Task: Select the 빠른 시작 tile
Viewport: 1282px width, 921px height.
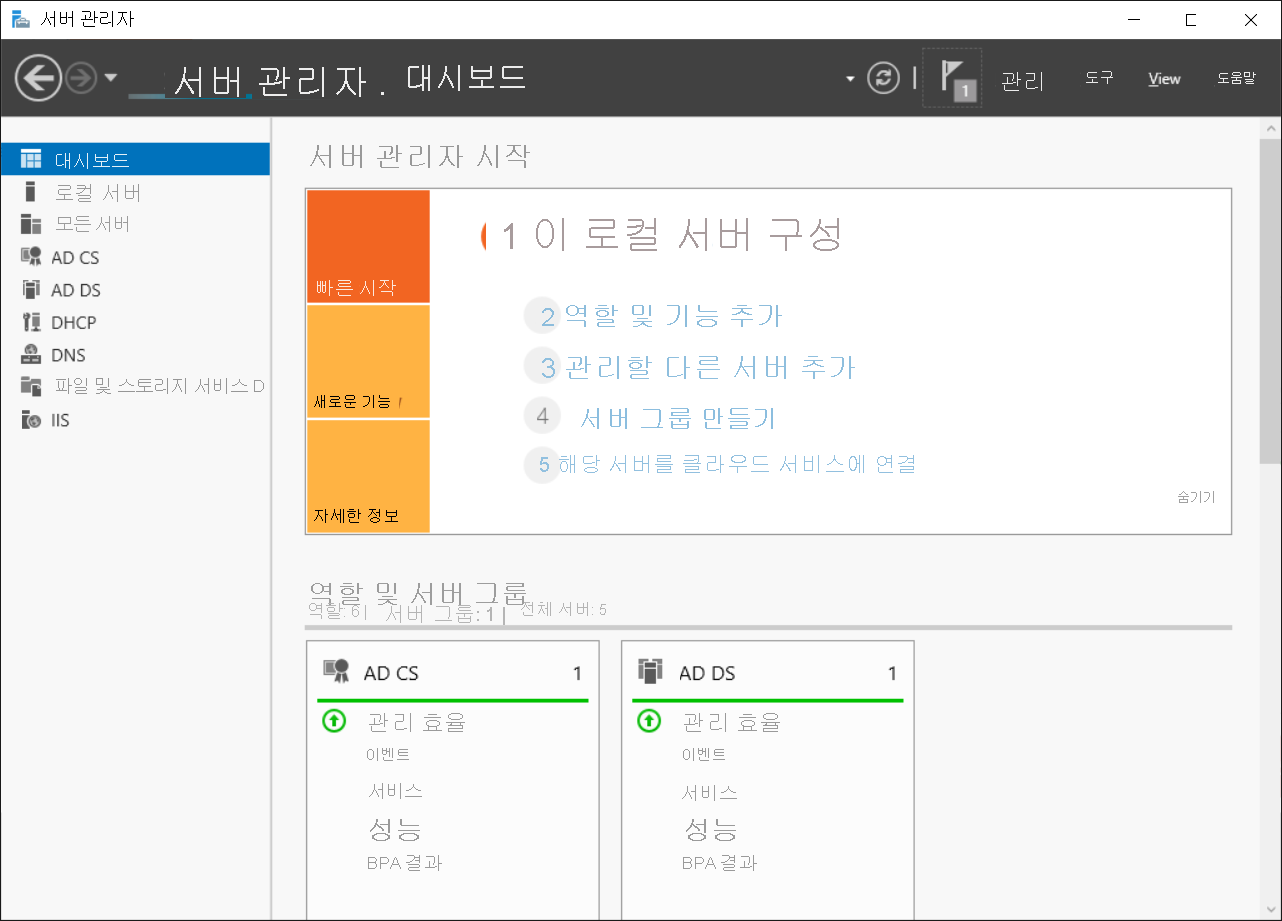Action: click(368, 246)
